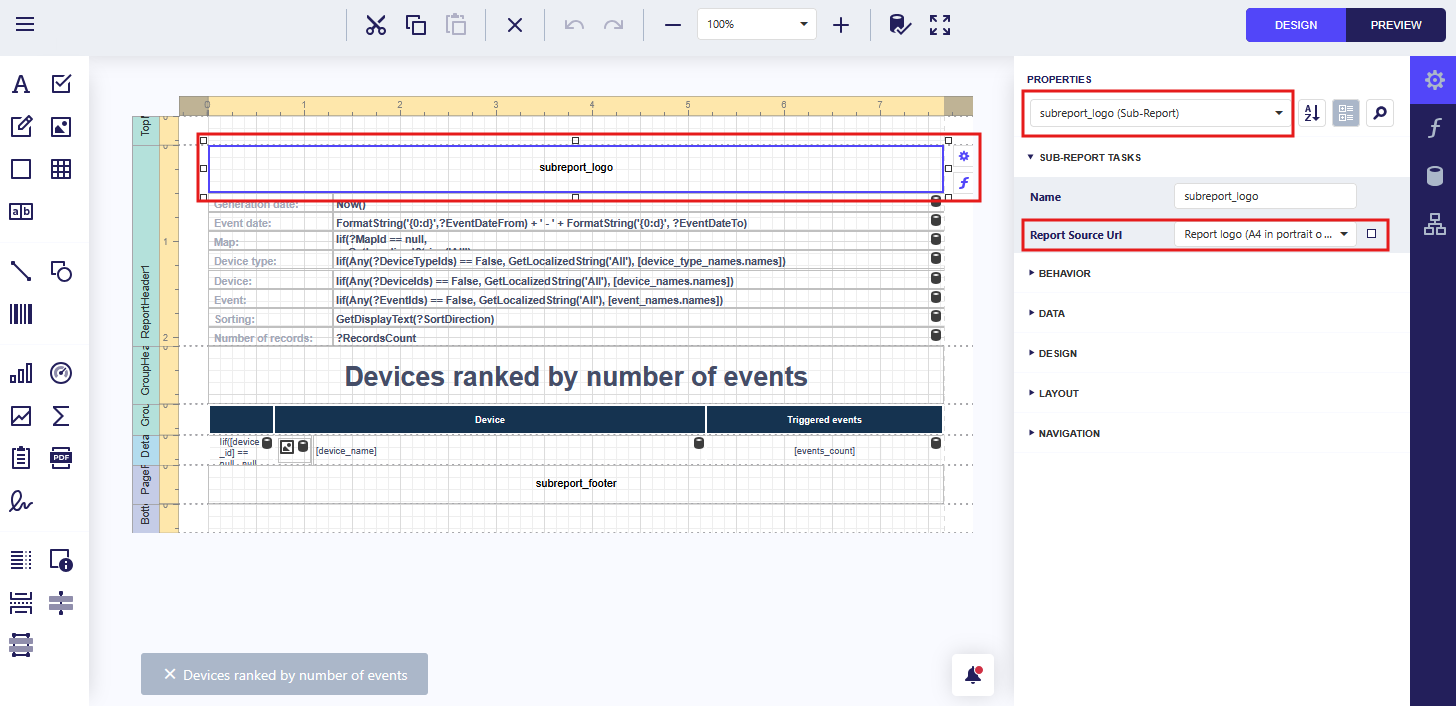This screenshot has height=706, width=1456.
Task: Select the Barcode tool in toolbox
Action: point(21,314)
